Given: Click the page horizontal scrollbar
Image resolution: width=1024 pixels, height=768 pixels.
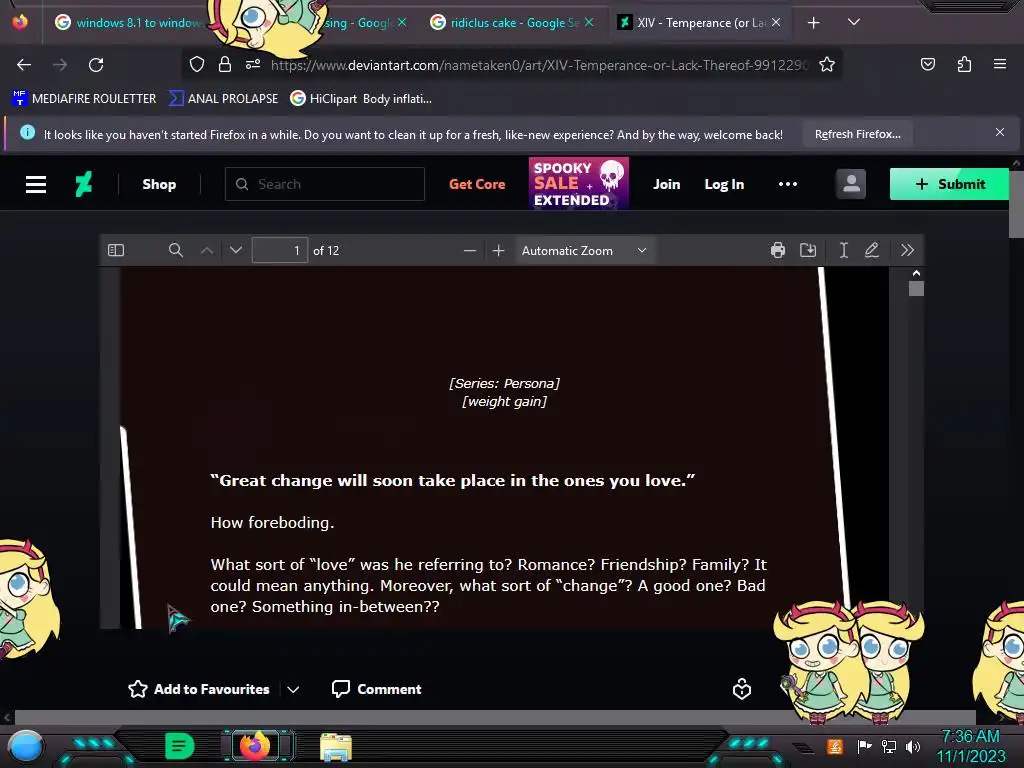Looking at the screenshot, I should click(495, 717).
